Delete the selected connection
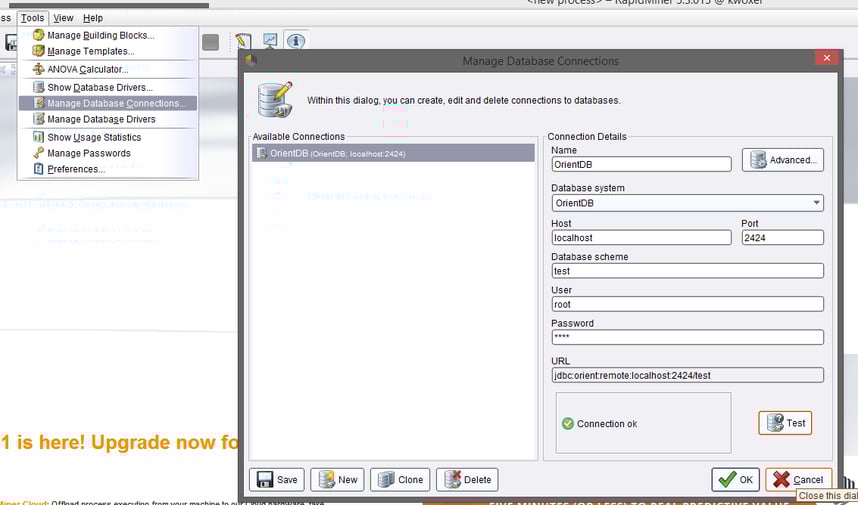858x505 pixels. click(x=467, y=479)
